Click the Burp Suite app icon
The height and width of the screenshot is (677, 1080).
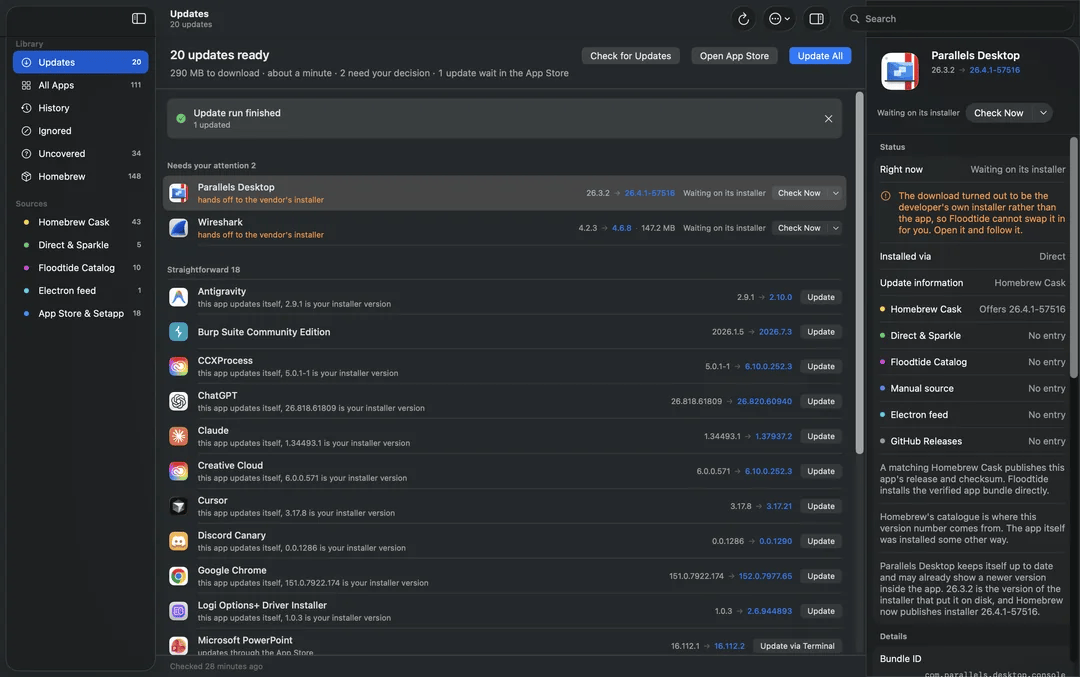178,332
